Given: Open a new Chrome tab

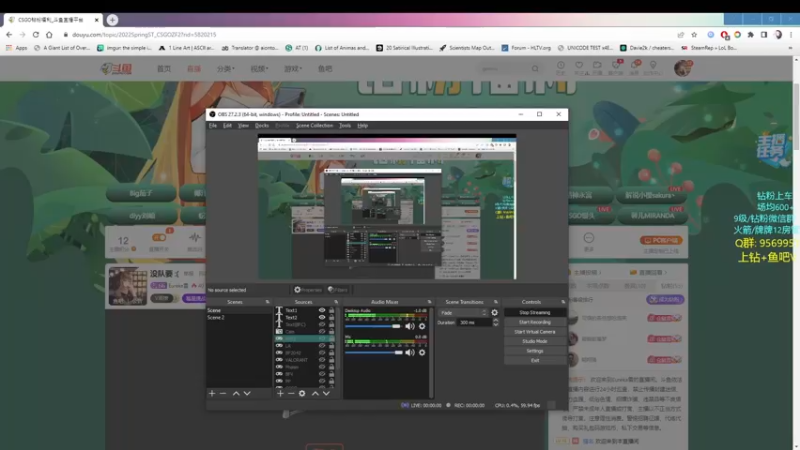Looking at the screenshot, I should pos(112,19).
